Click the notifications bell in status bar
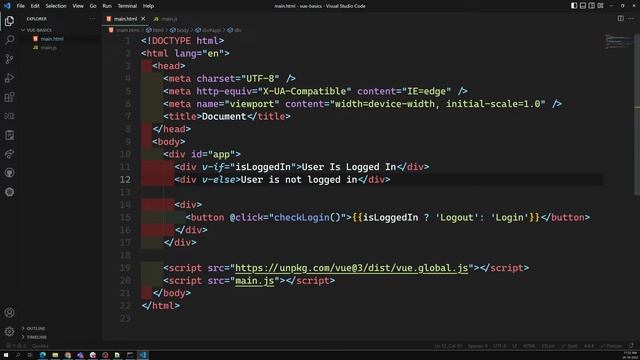 tap(631, 346)
